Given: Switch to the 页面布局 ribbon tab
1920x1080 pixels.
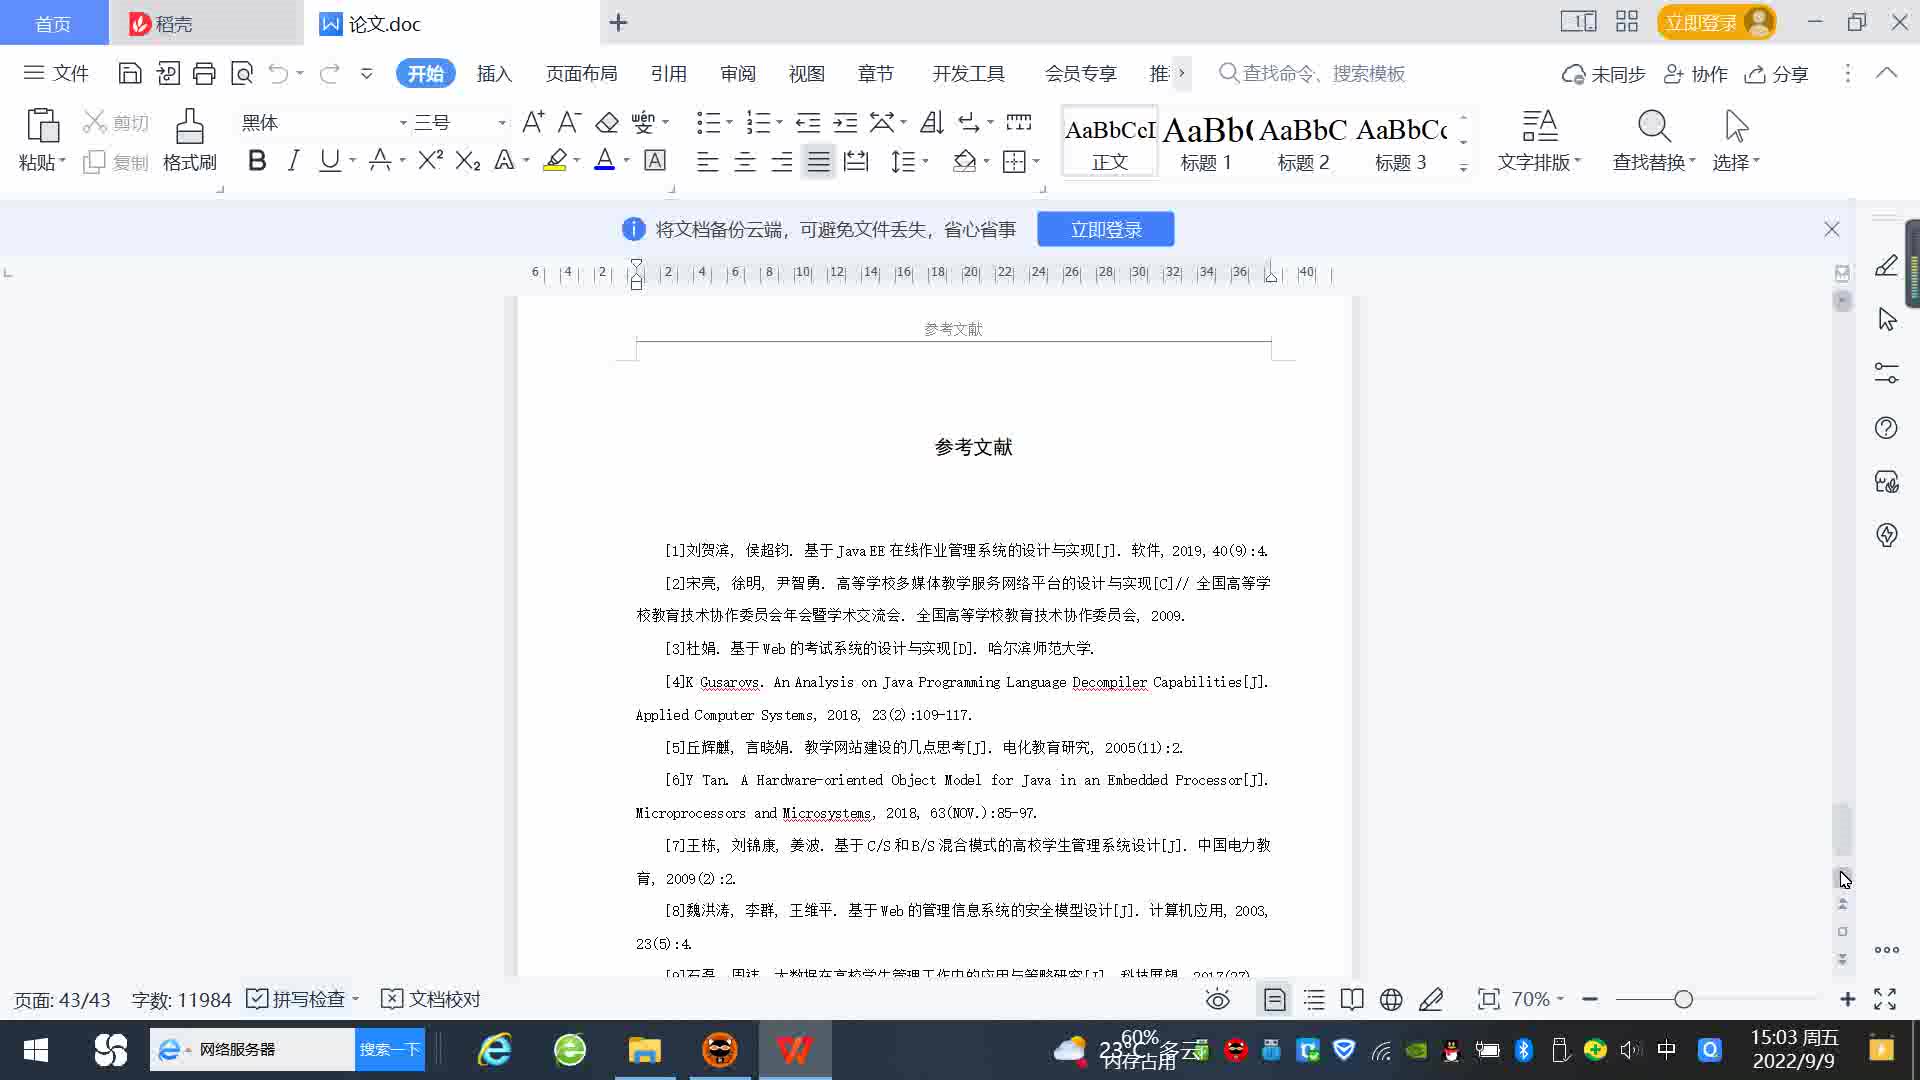Looking at the screenshot, I should pos(581,74).
